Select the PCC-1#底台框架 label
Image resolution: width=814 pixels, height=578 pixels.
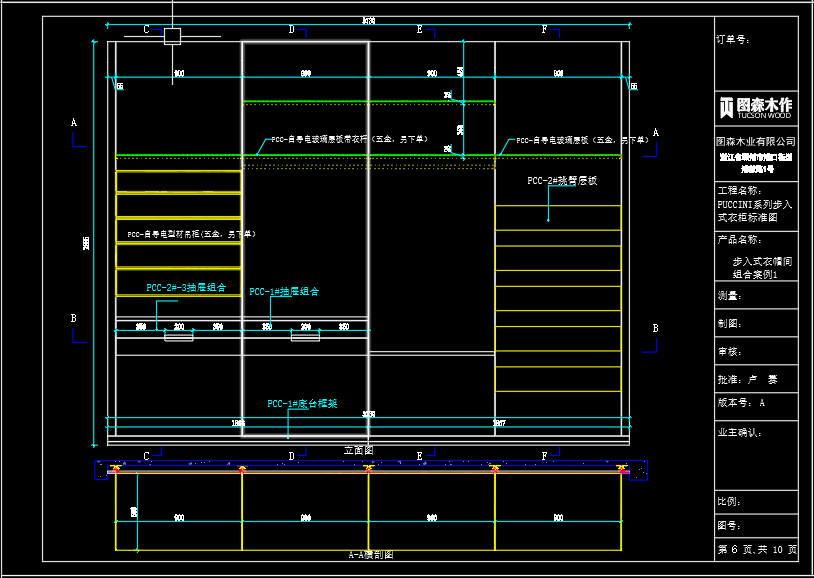coord(302,404)
